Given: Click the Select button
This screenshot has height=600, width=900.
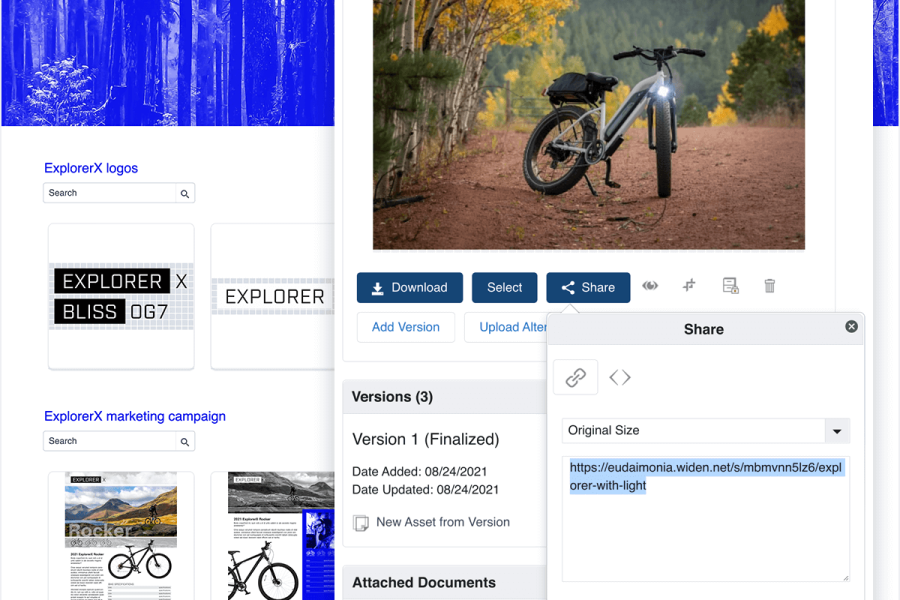Looking at the screenshot, I should coord(504,287).
